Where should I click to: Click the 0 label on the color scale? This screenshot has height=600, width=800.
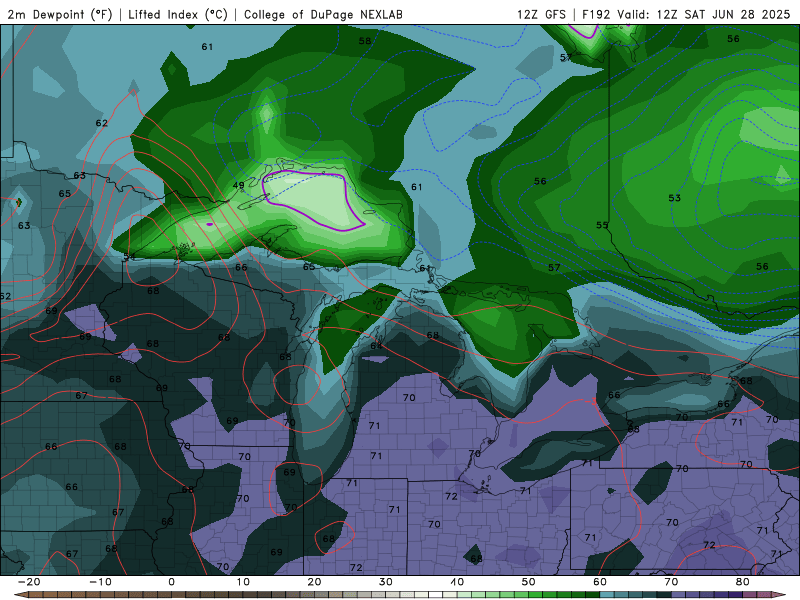pos(171,582)
